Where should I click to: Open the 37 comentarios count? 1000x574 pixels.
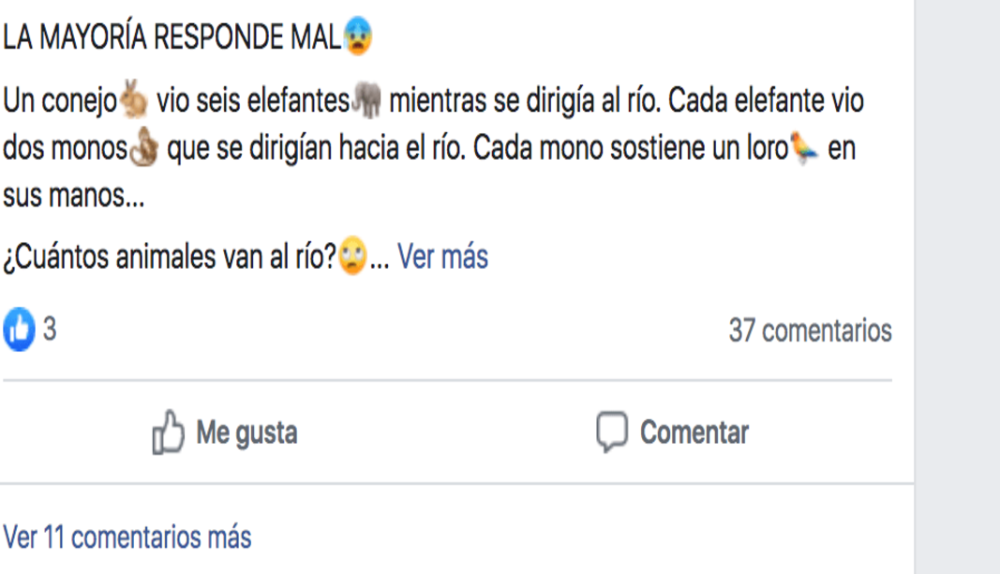pyautogui.click(x=810, y=330)
